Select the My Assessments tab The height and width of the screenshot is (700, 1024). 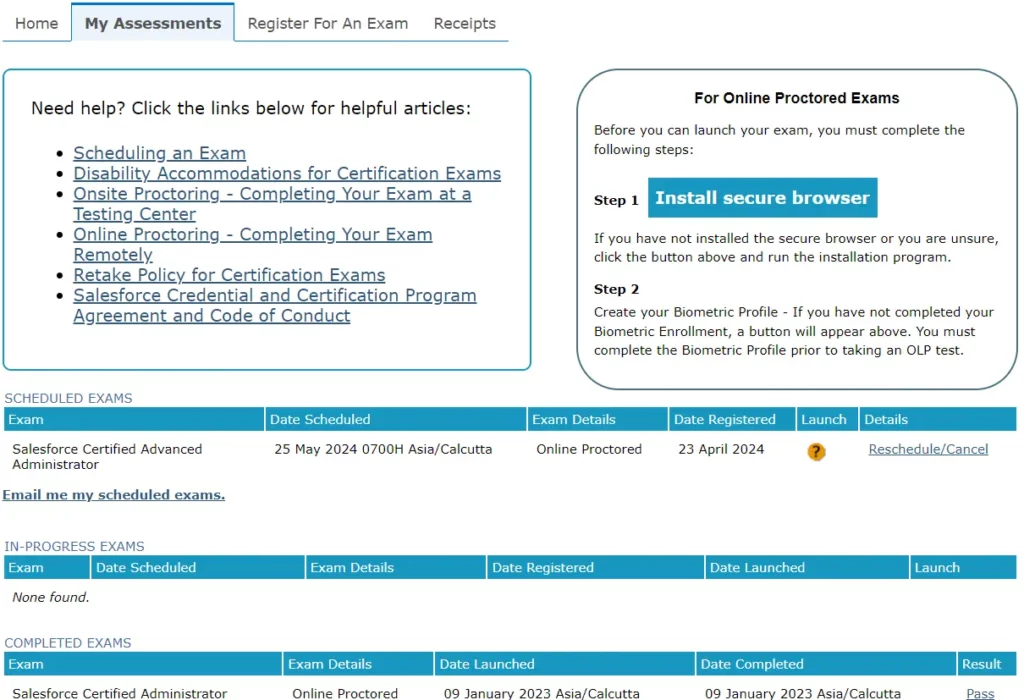click(153, 24)
